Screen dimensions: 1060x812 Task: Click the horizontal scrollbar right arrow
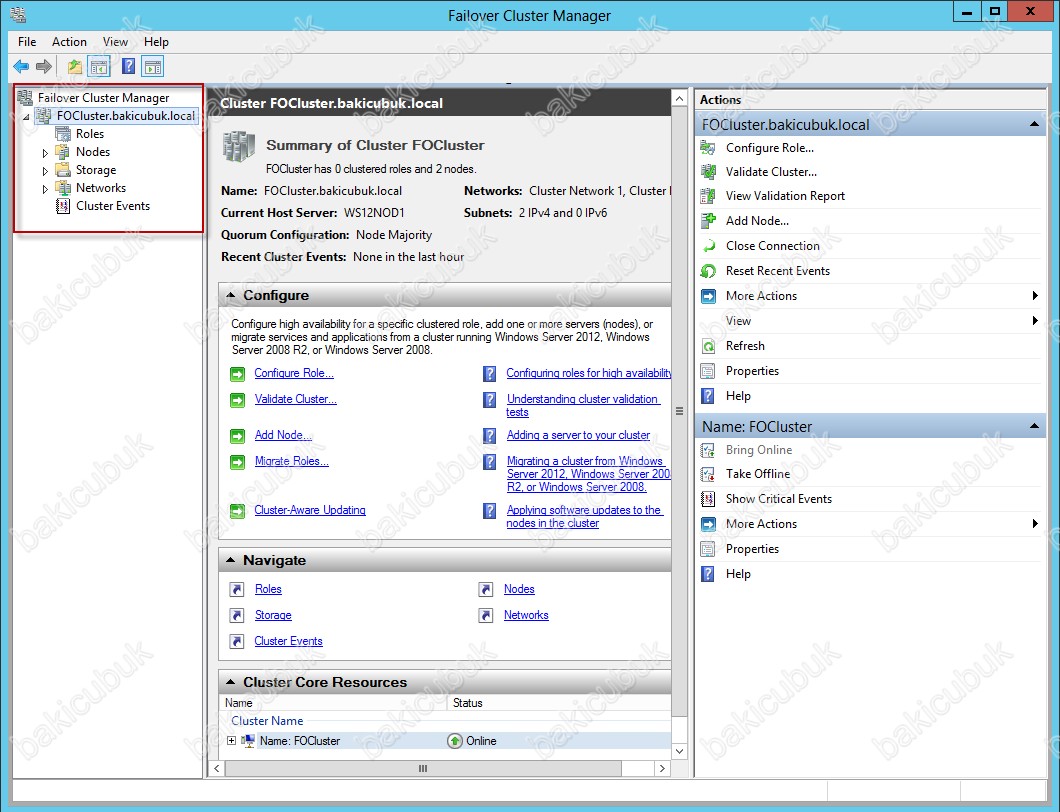(x=662, y=769)
